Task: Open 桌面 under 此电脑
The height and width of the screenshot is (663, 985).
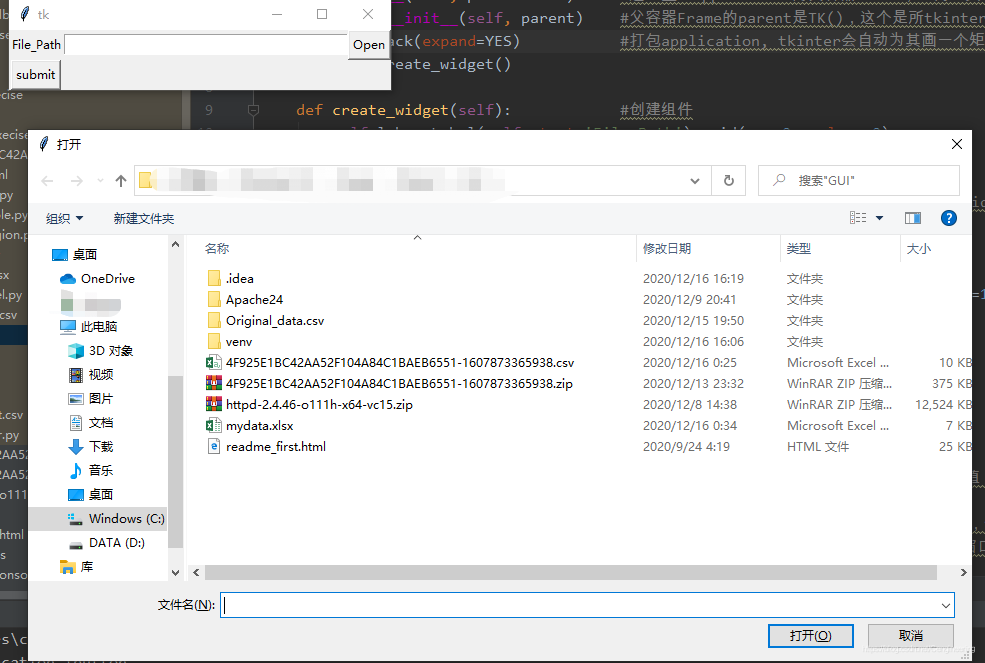Action: coord(101,495)
